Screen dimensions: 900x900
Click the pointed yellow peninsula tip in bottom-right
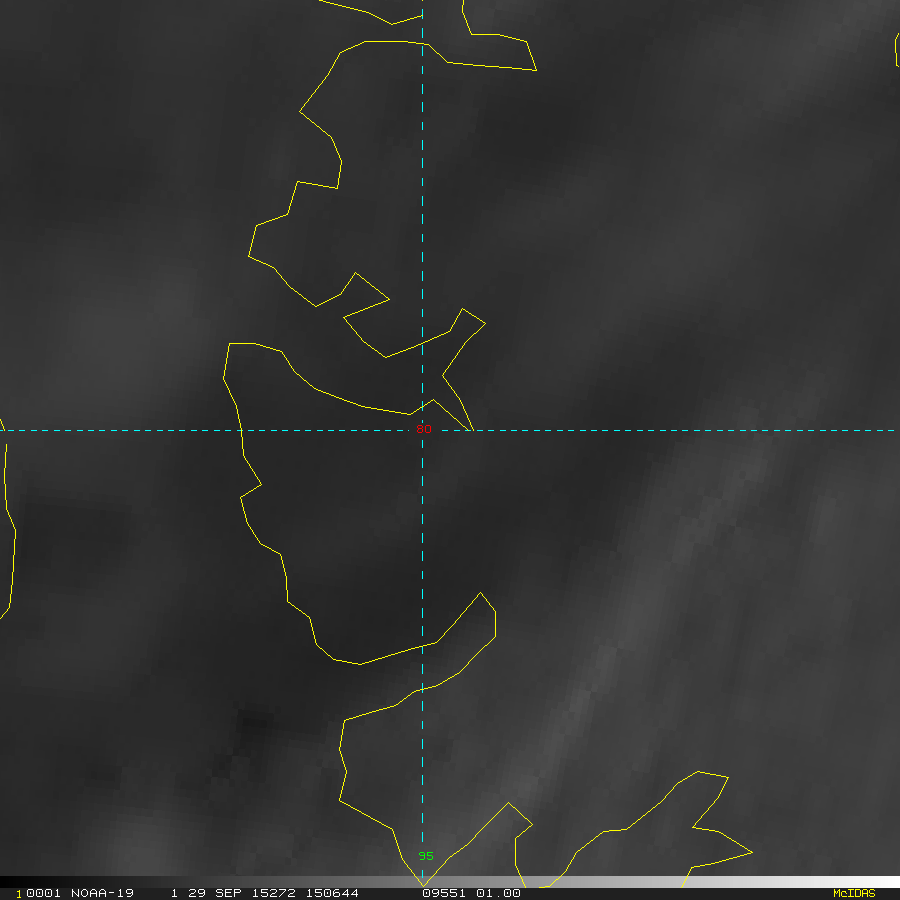(x=751, y=853)
